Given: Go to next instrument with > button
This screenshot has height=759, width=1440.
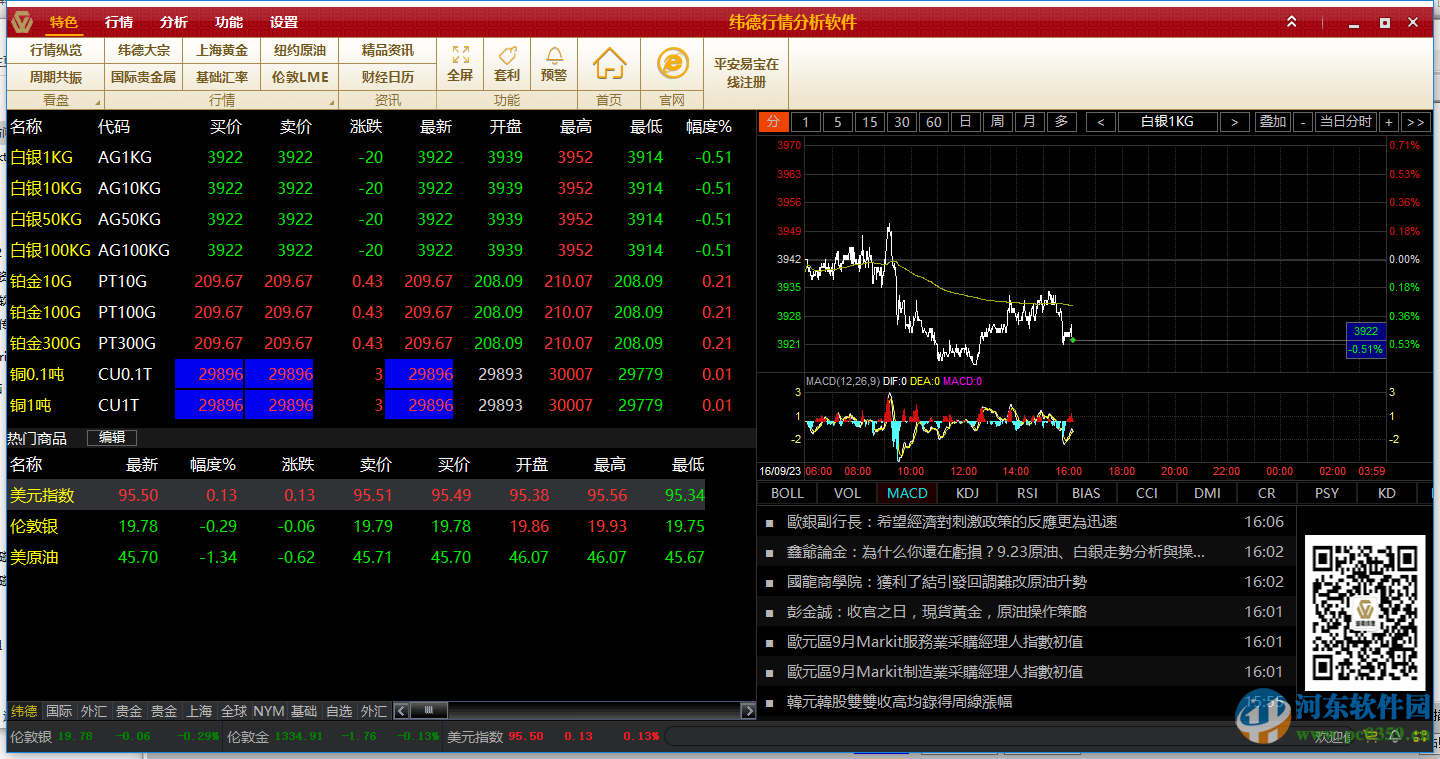Looking at the screenshot, I should (1235, 122).
